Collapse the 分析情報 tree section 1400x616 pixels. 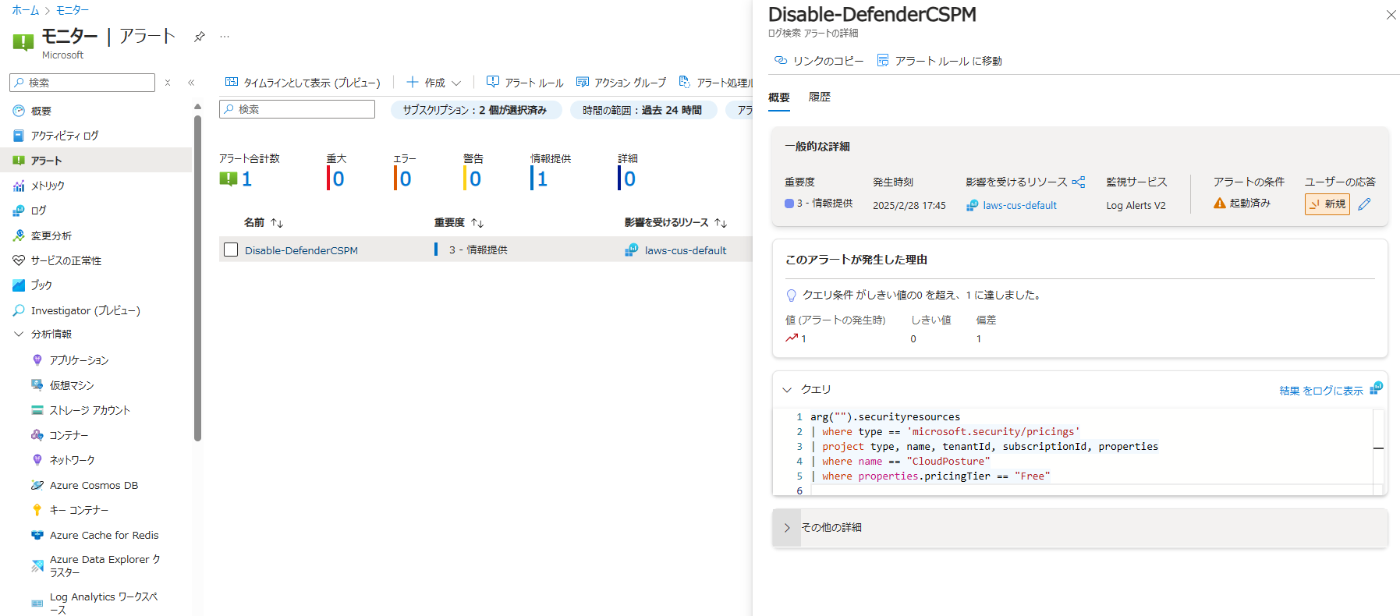(x=18, y=335)
